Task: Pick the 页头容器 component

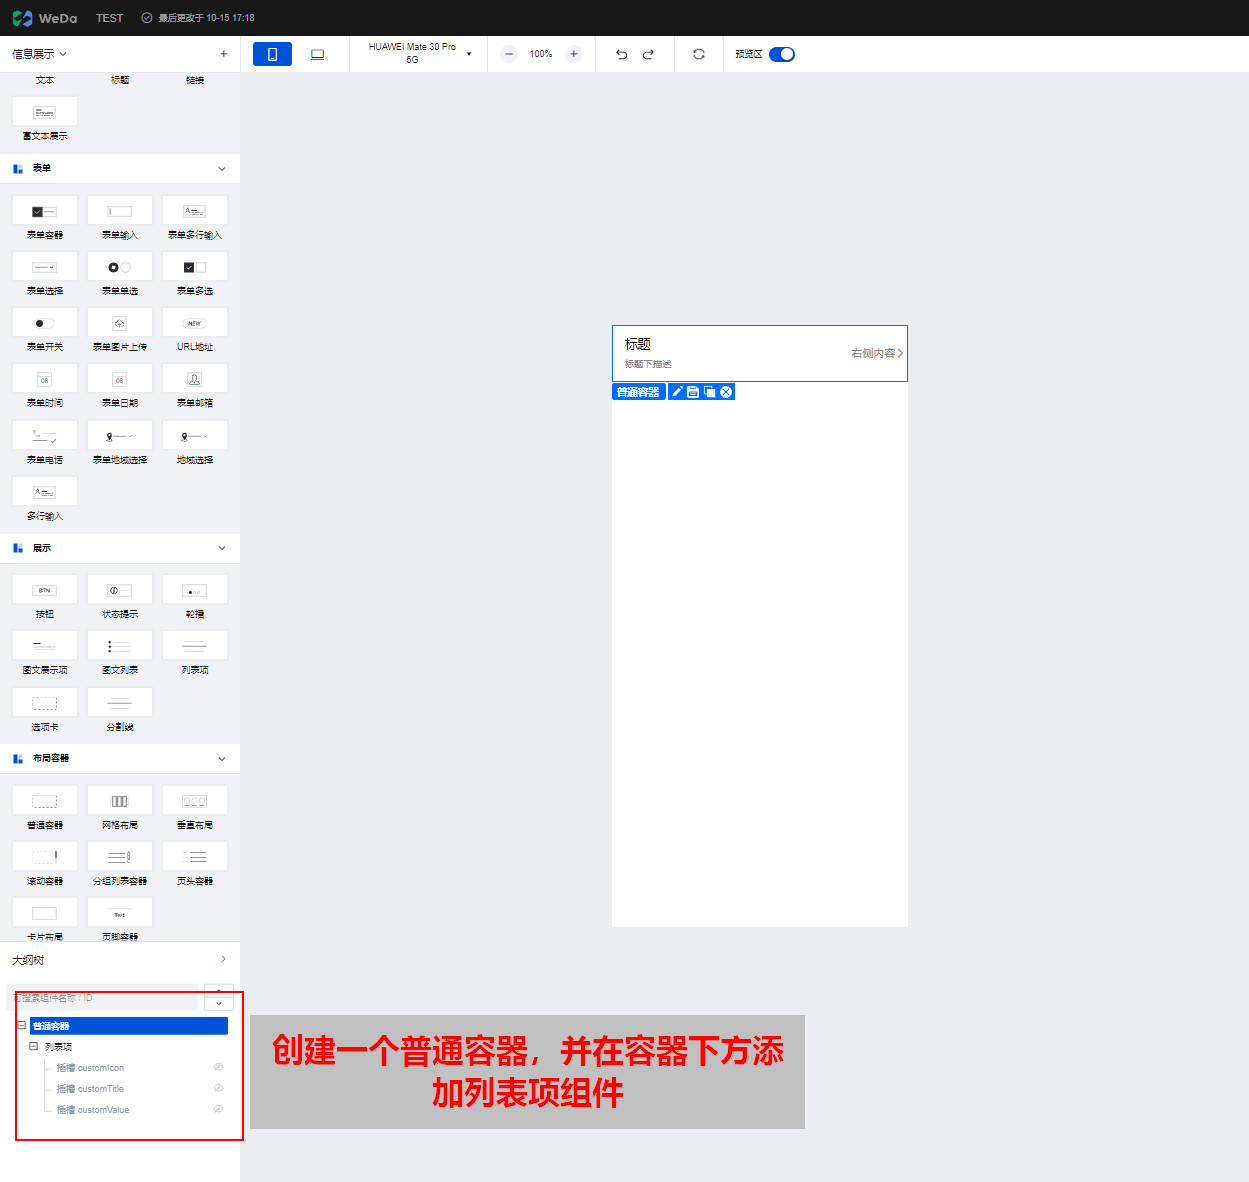Action: point(195,857)
